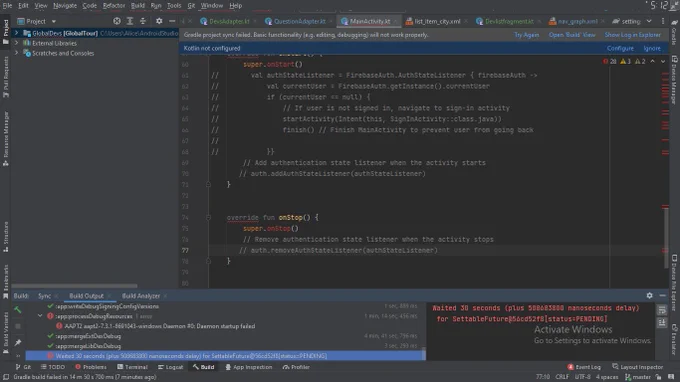Click tool windows quick access icon
Viewport: 680px width, 382px height.
[6, 377]
